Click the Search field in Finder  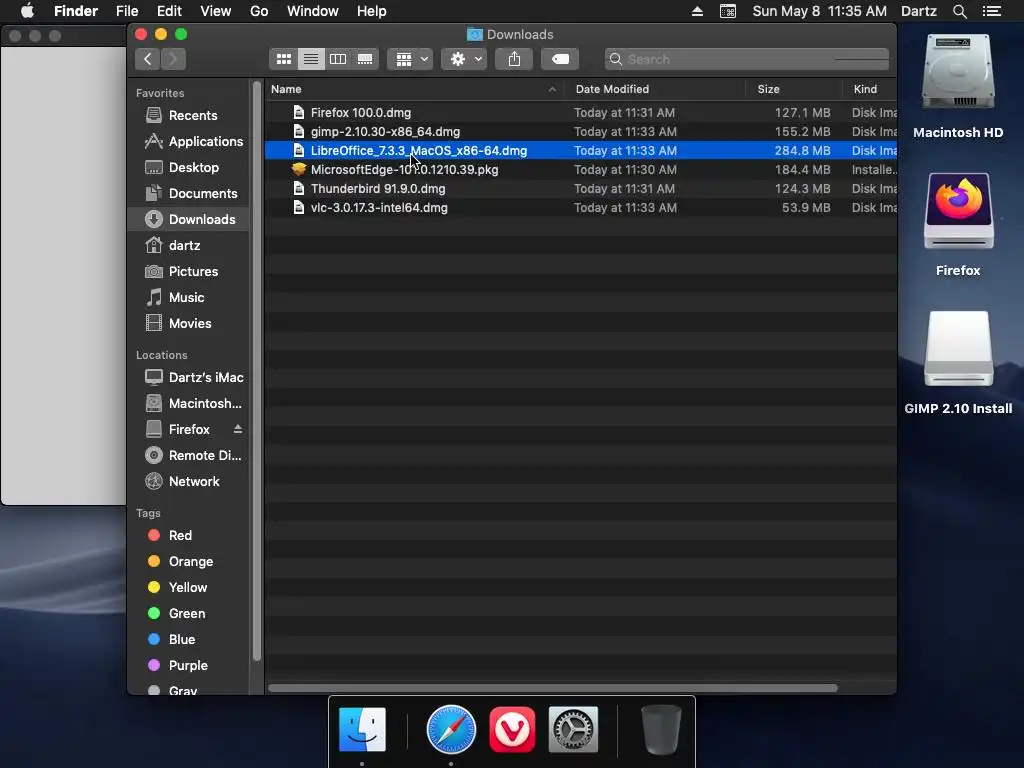tap(746, 59)
